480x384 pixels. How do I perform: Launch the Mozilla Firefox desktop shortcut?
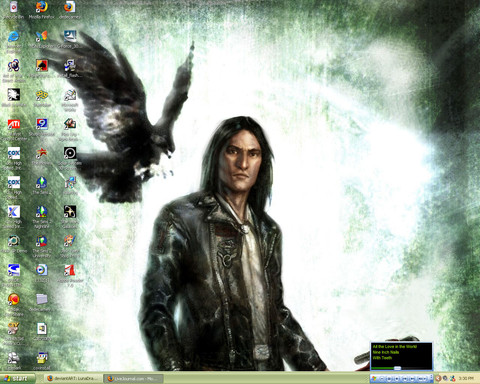pos(42,7)
